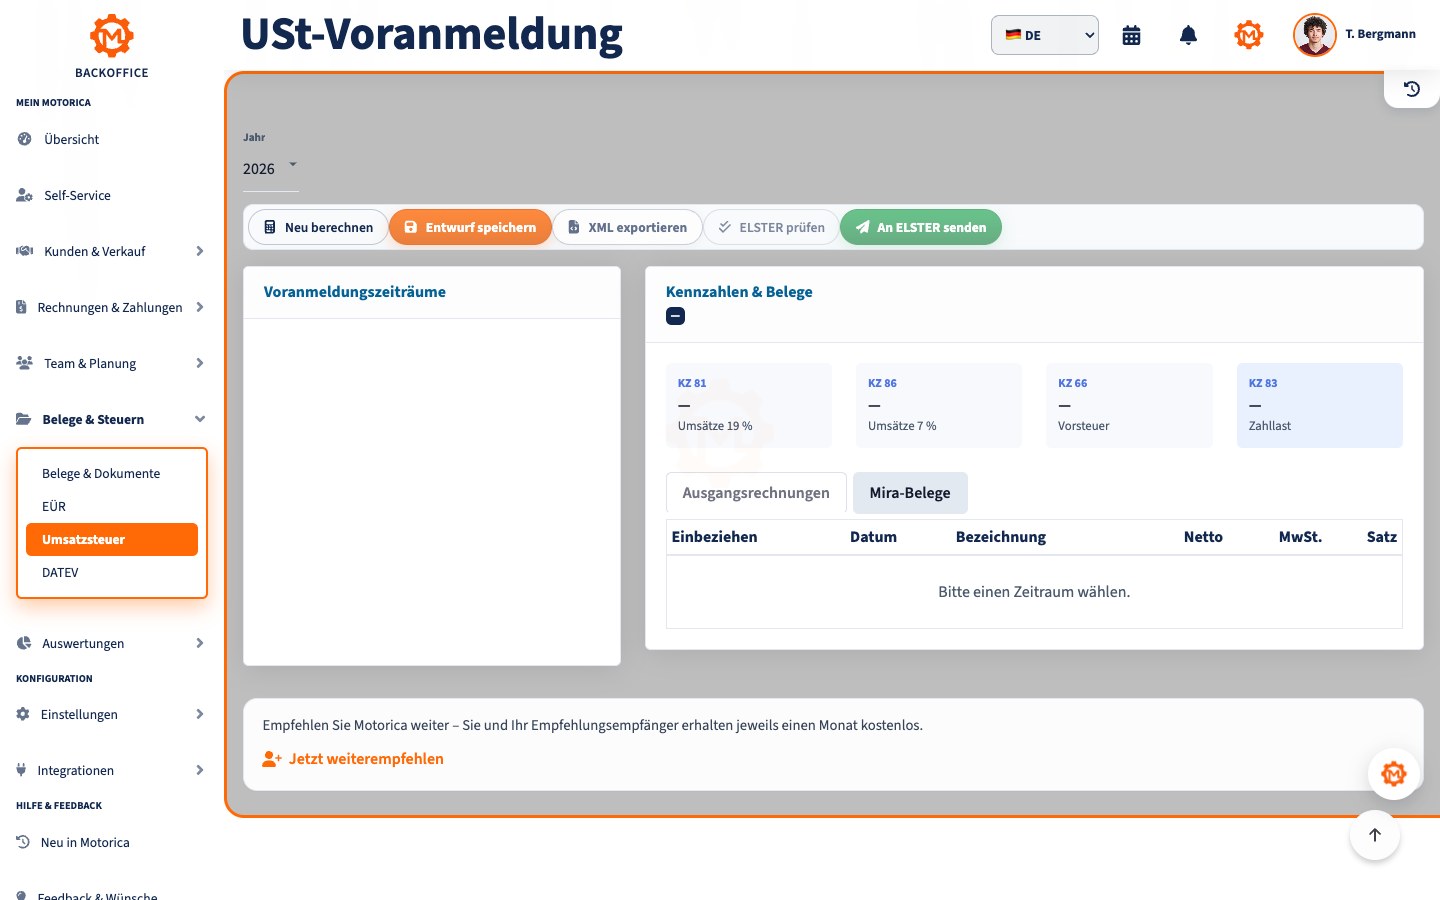
Task: Click the Voranmeldungszeiträume heading
Action: (354, 292)
